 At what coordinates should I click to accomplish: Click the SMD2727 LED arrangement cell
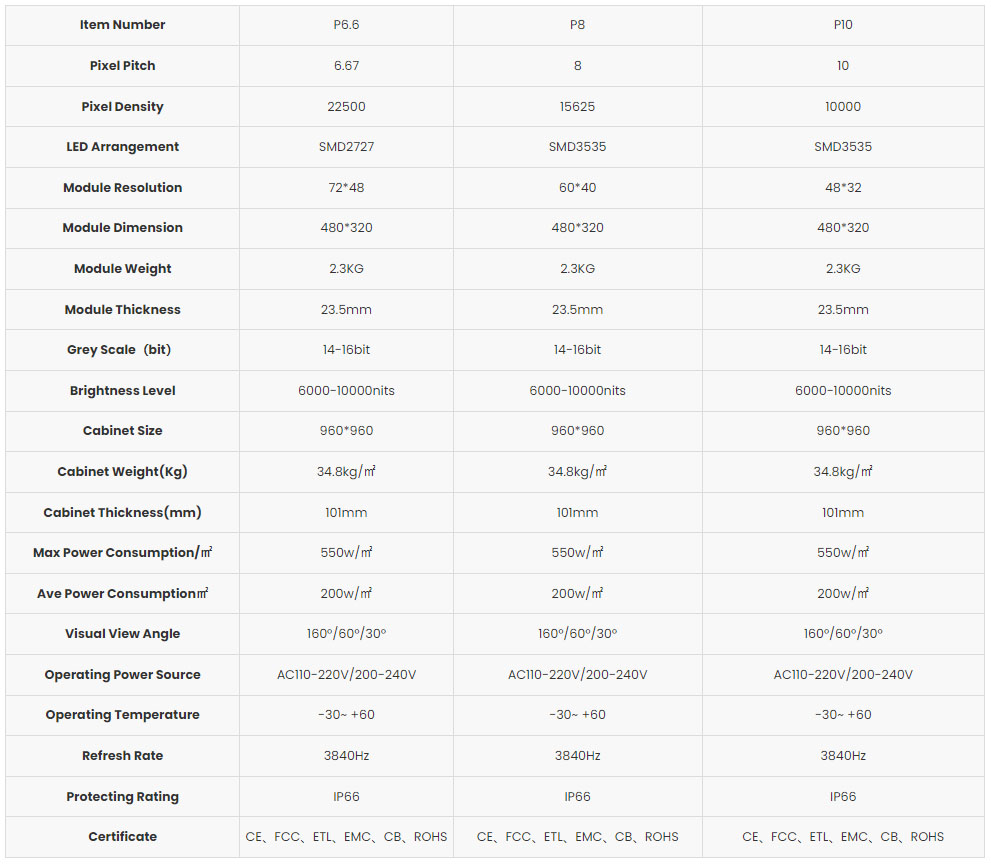tap(346, 147)
